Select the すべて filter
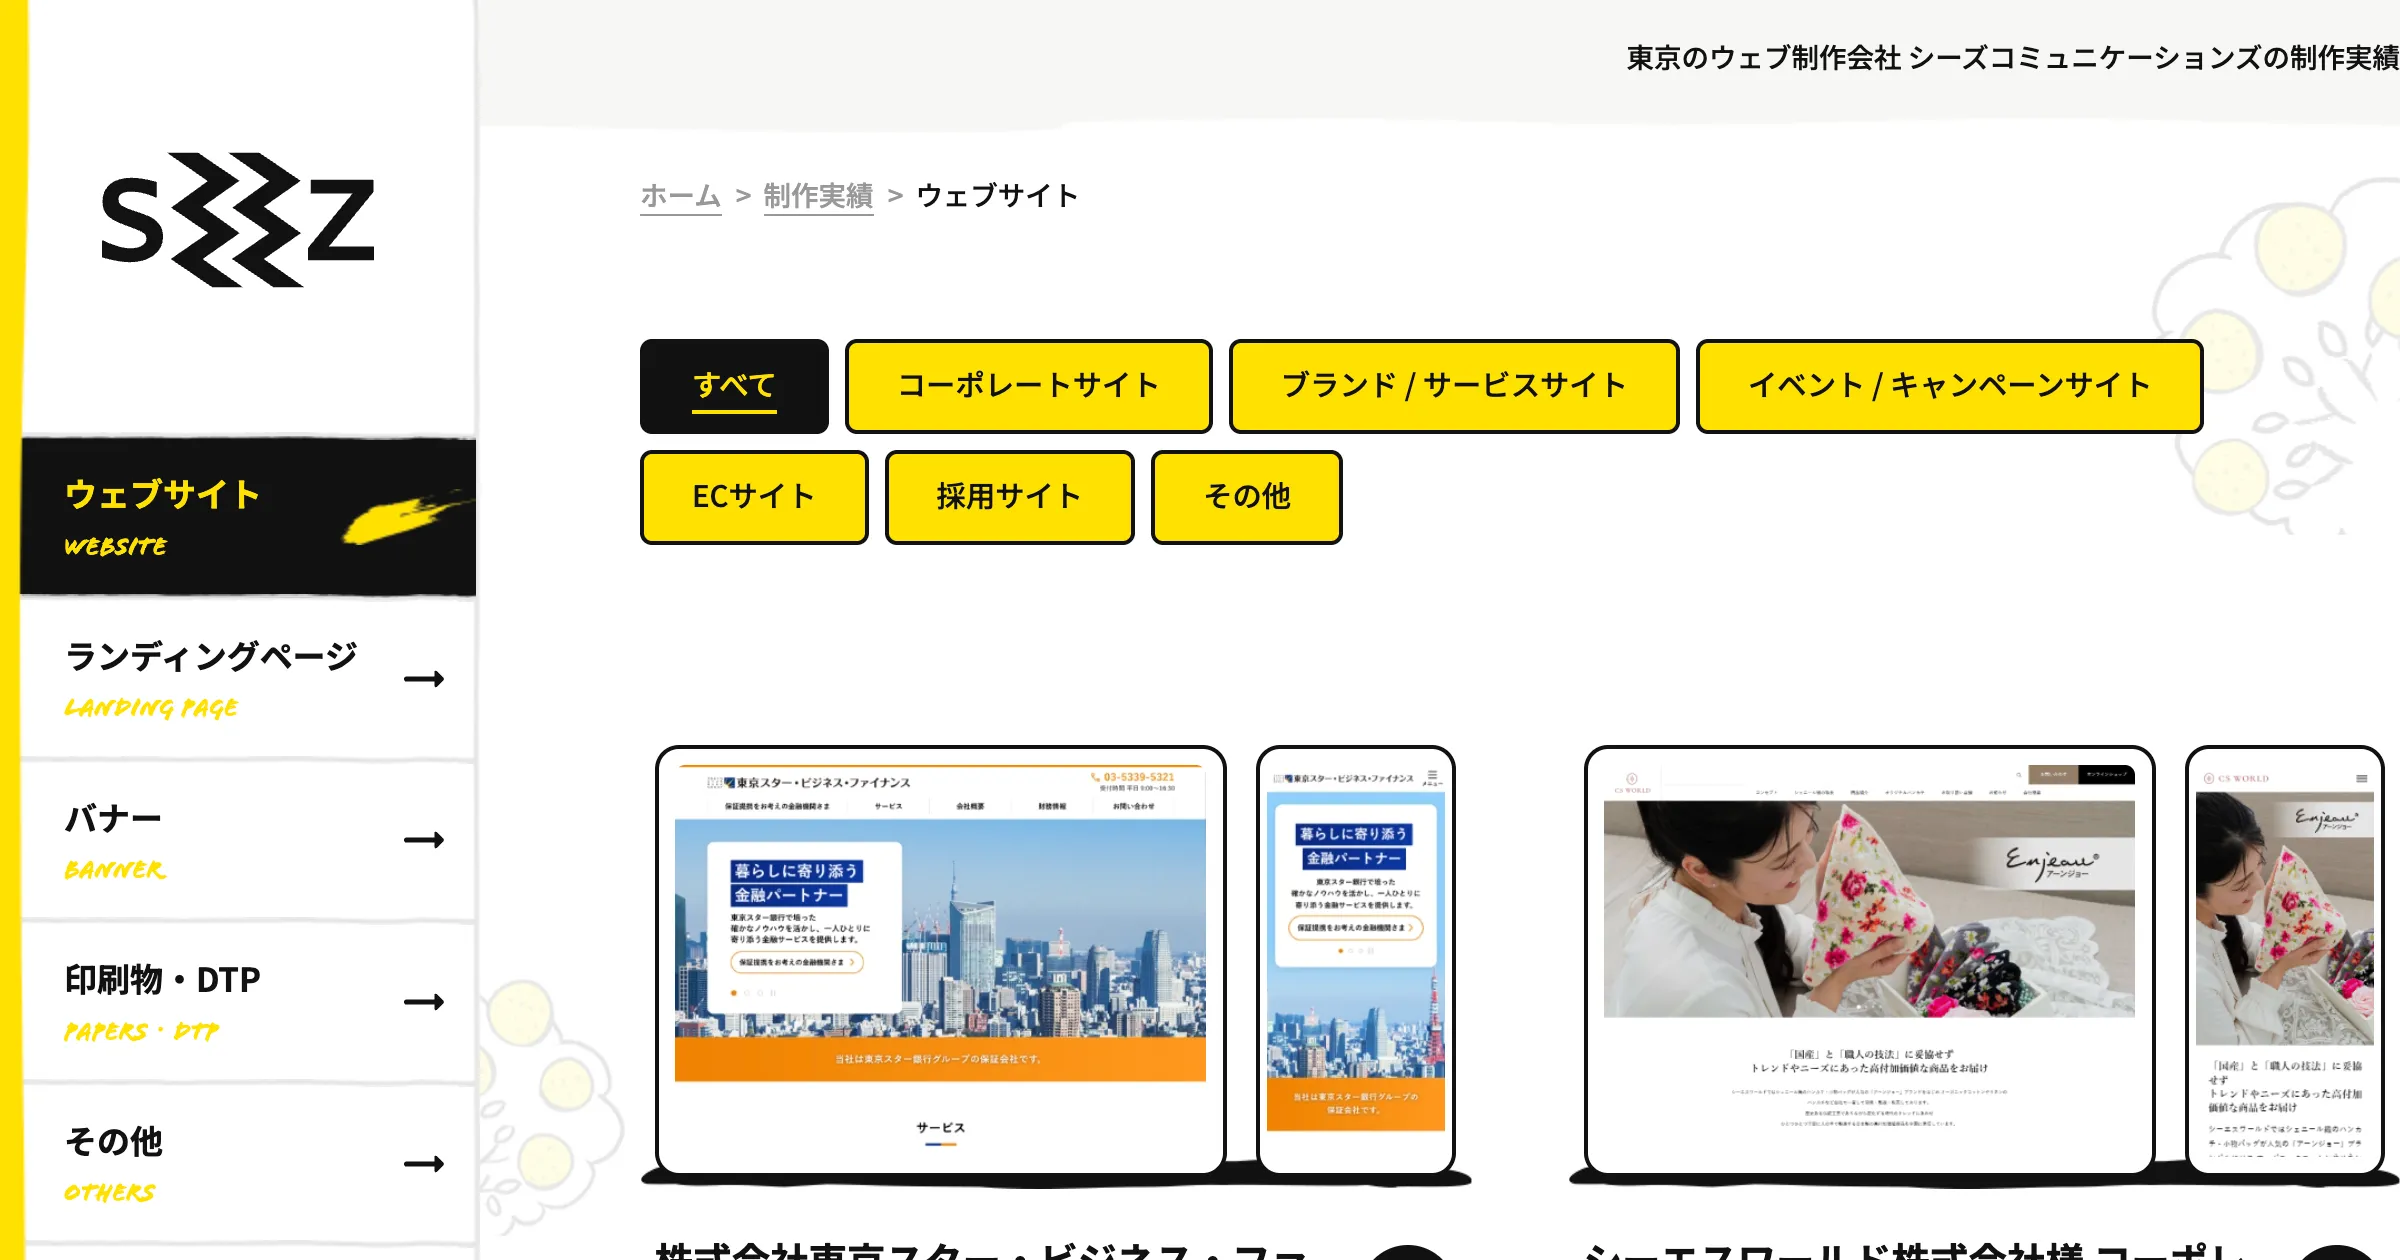 click(x=734, y=387)
